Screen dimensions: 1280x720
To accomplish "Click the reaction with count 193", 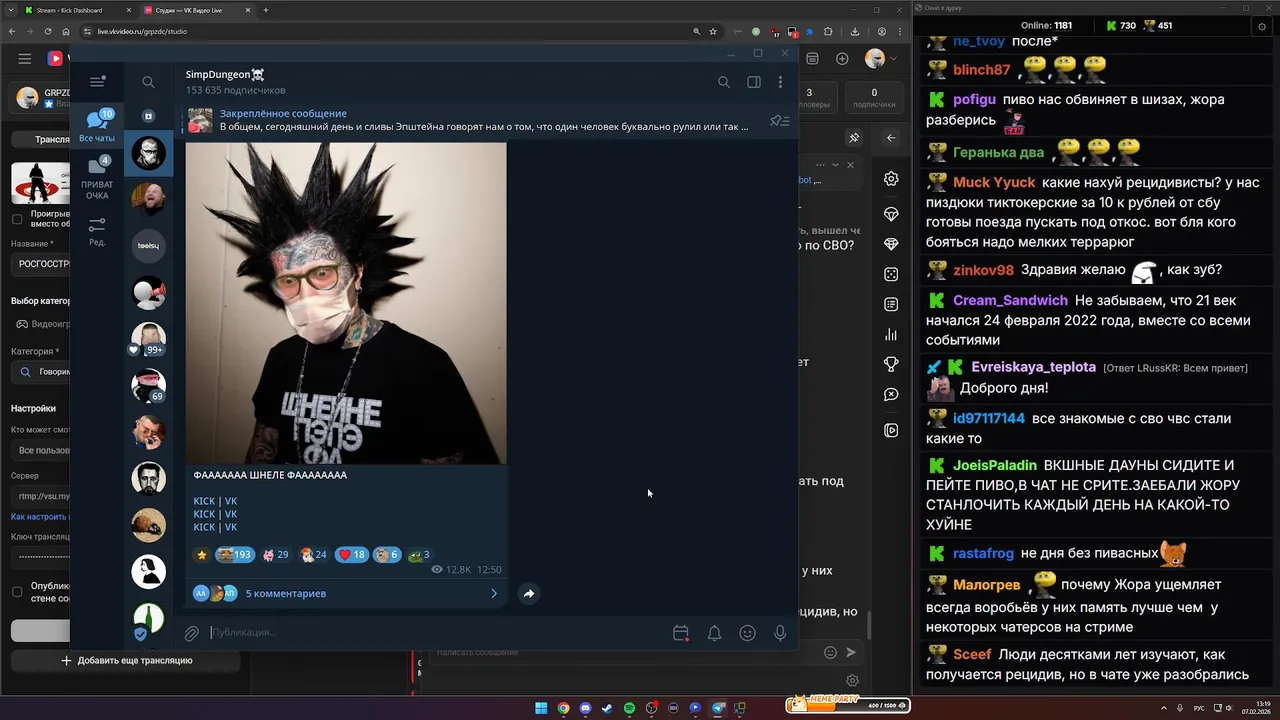I will pyautogui.click(x=234, y=555).
